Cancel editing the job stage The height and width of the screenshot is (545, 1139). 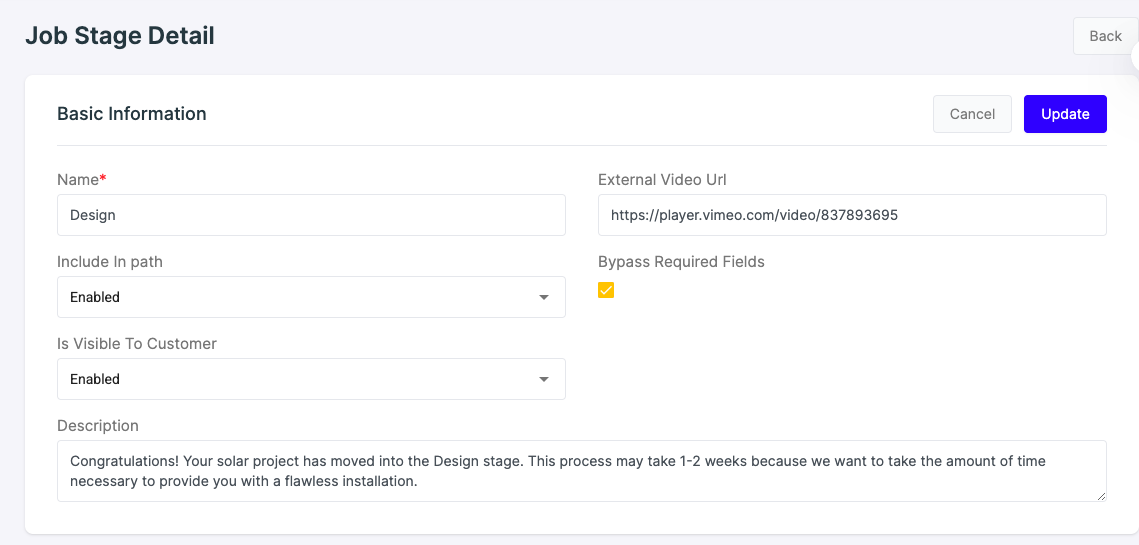pos(972,114)
